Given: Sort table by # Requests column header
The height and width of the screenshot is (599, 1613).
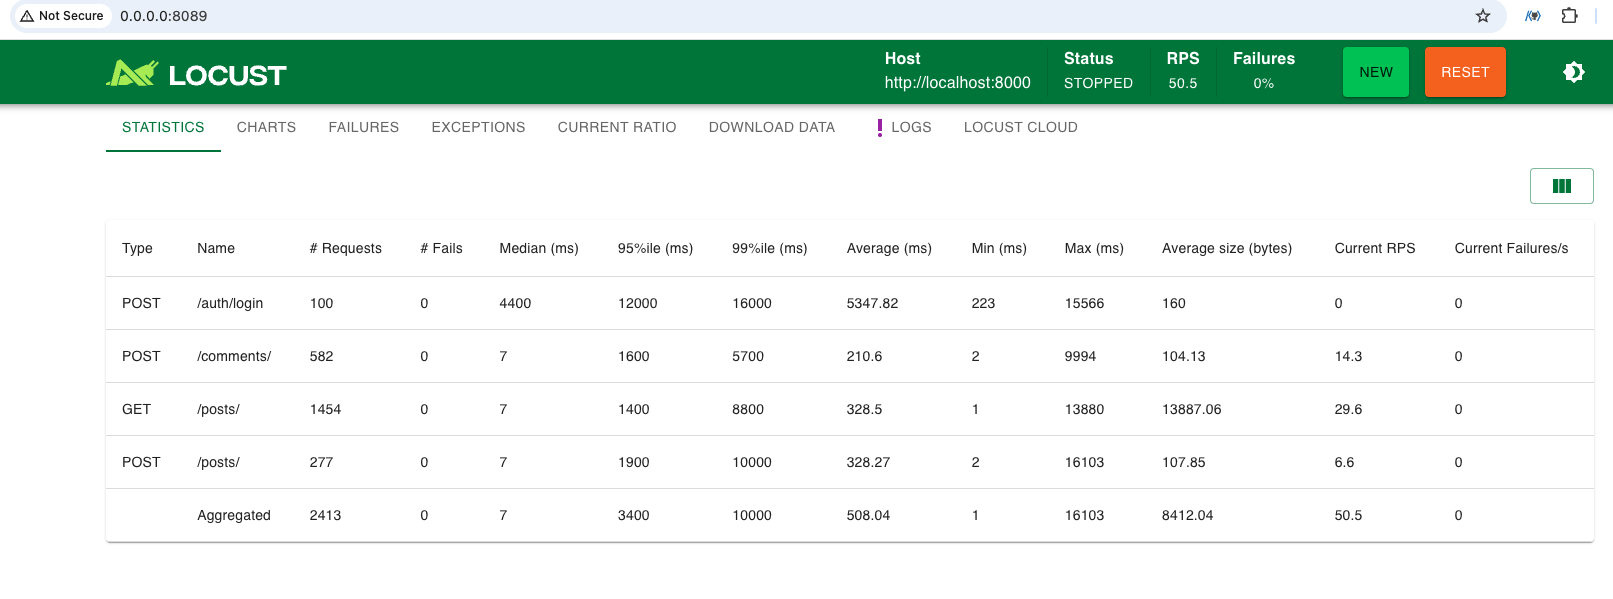Looking at the screenshot, I should pos(345,248).
